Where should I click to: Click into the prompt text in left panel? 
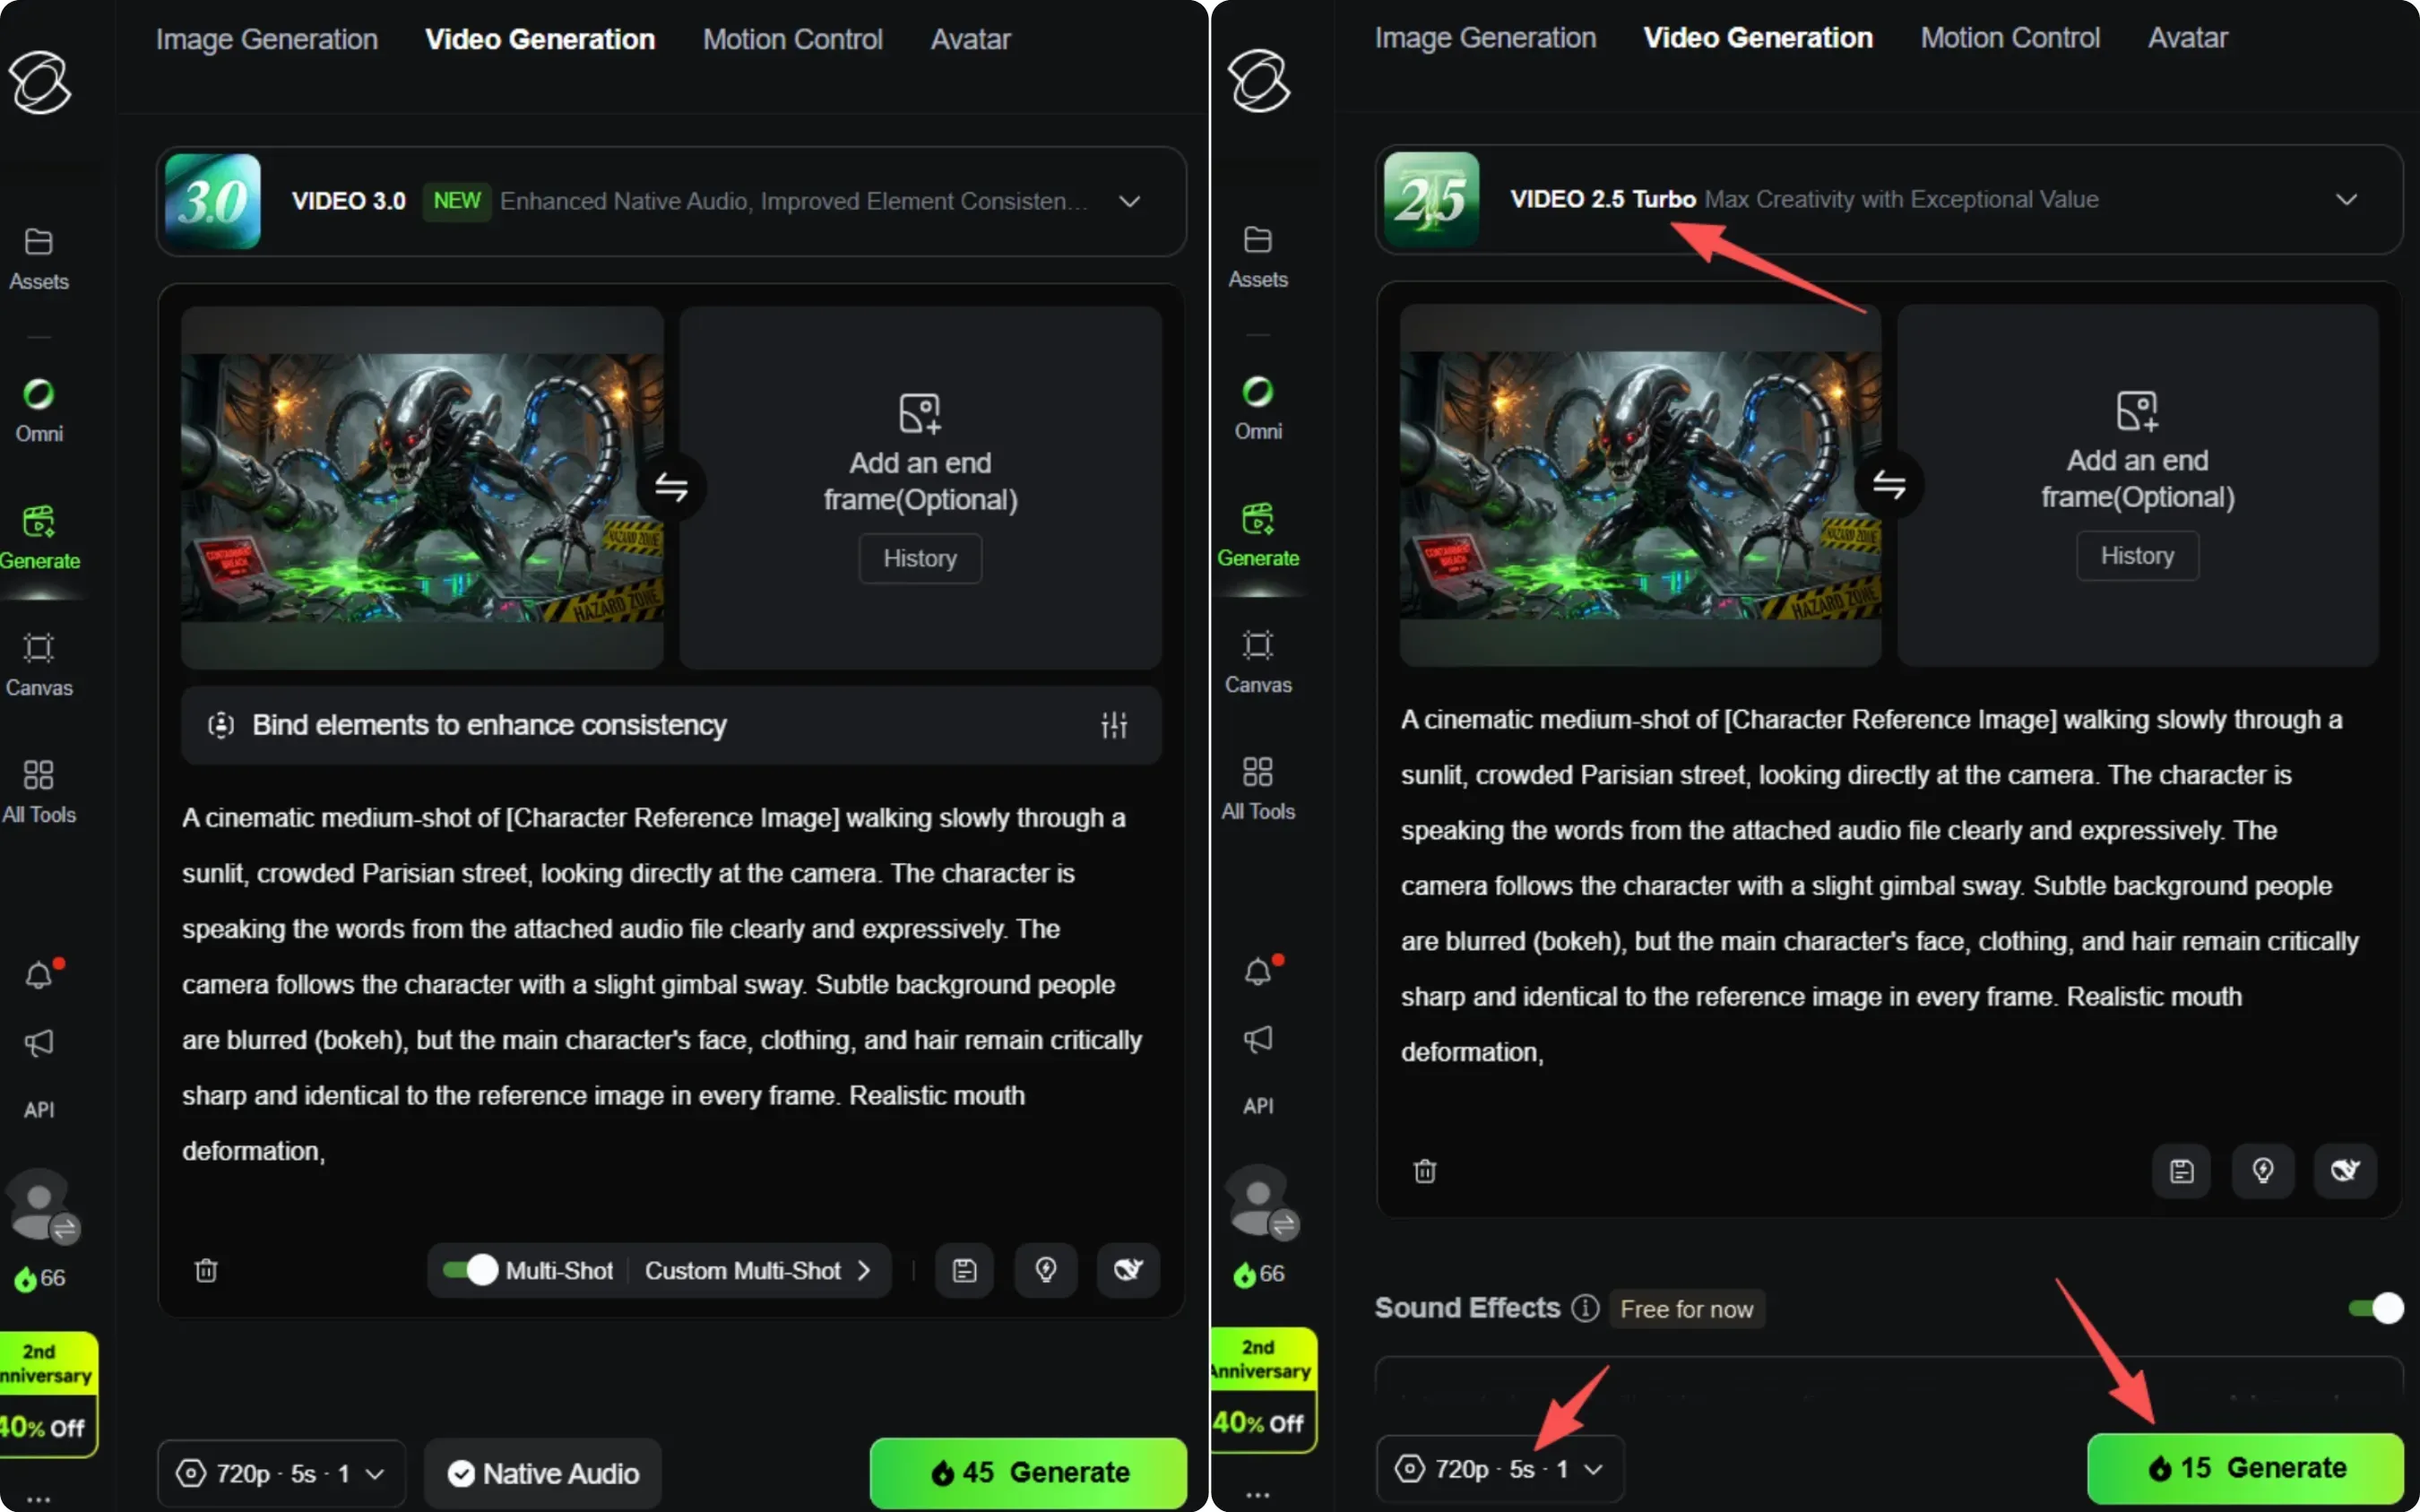tap(662, 984)
